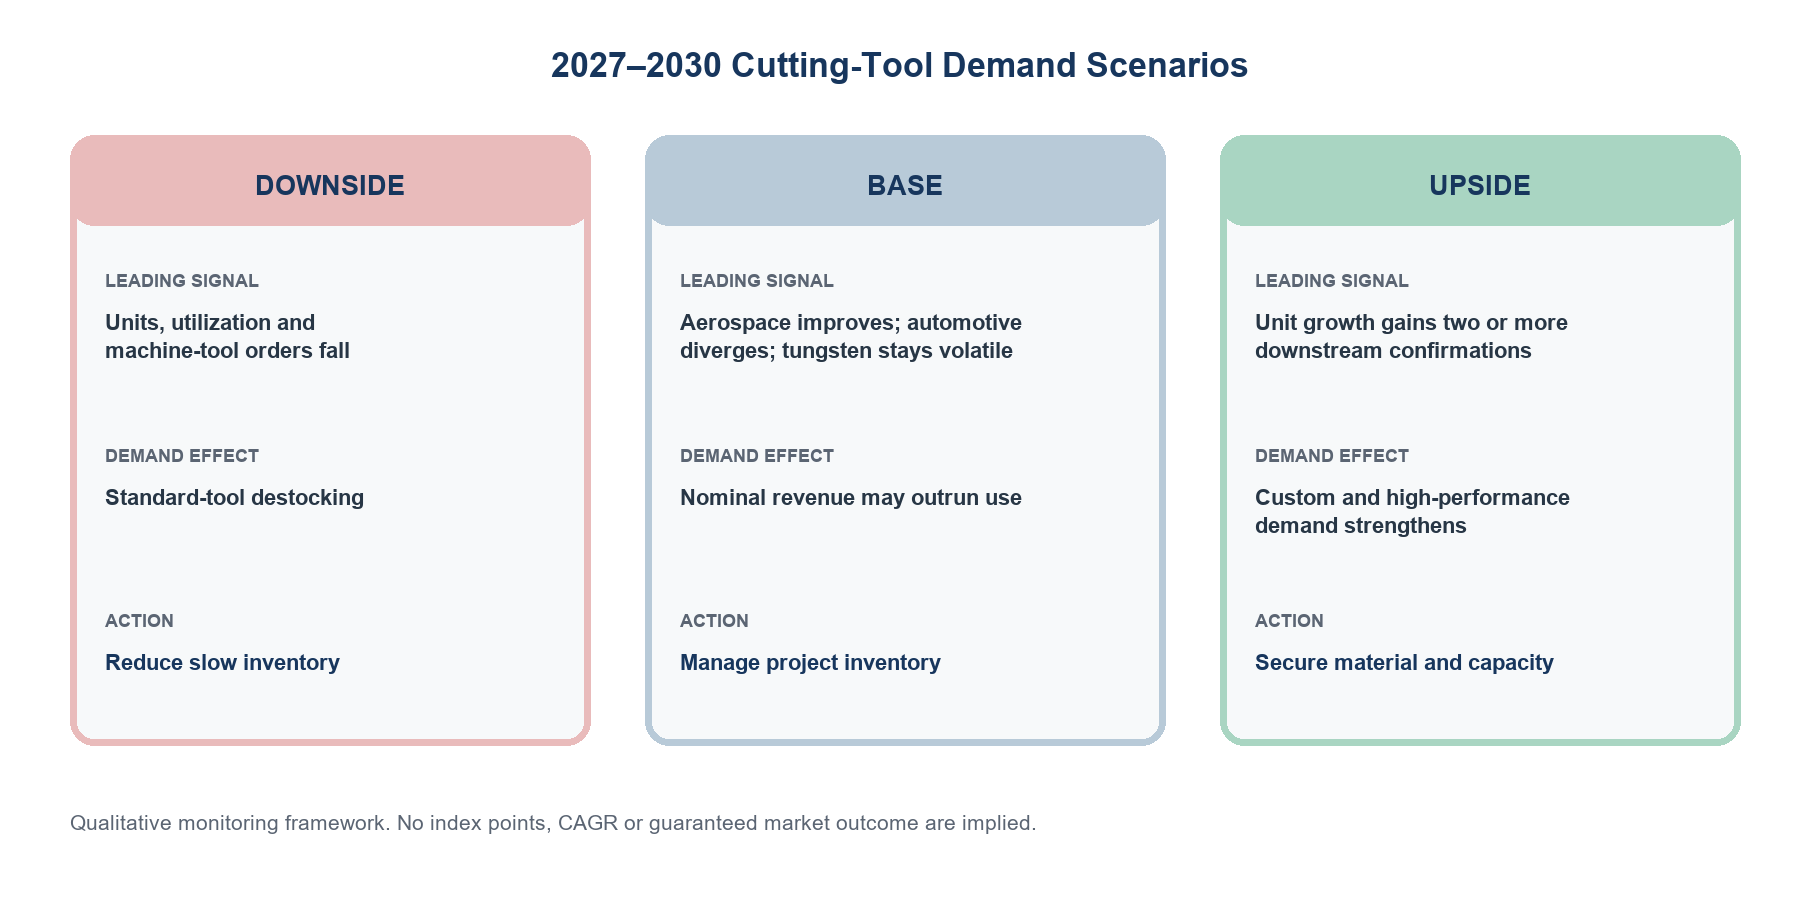This screenshot has height=900, width=1800.
Task: Click 'Unit growth gains two or more' text
Action: 1411,322
